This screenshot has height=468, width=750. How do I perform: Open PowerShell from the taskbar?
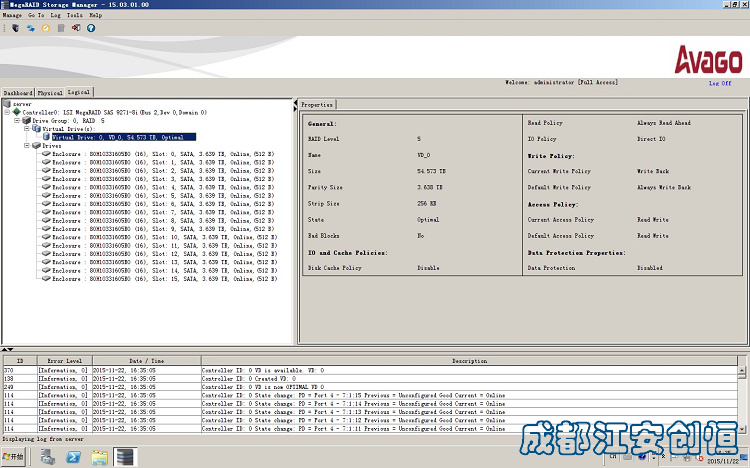coord(73,457)
